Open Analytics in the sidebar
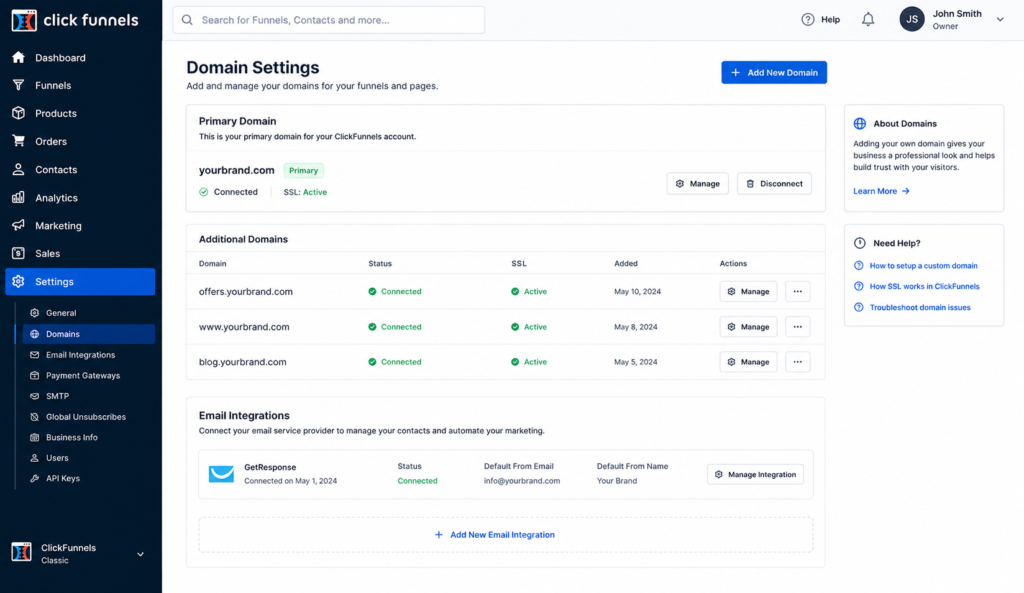The height and width of the screenshot is (593, 1024). (x=80, y=198)
